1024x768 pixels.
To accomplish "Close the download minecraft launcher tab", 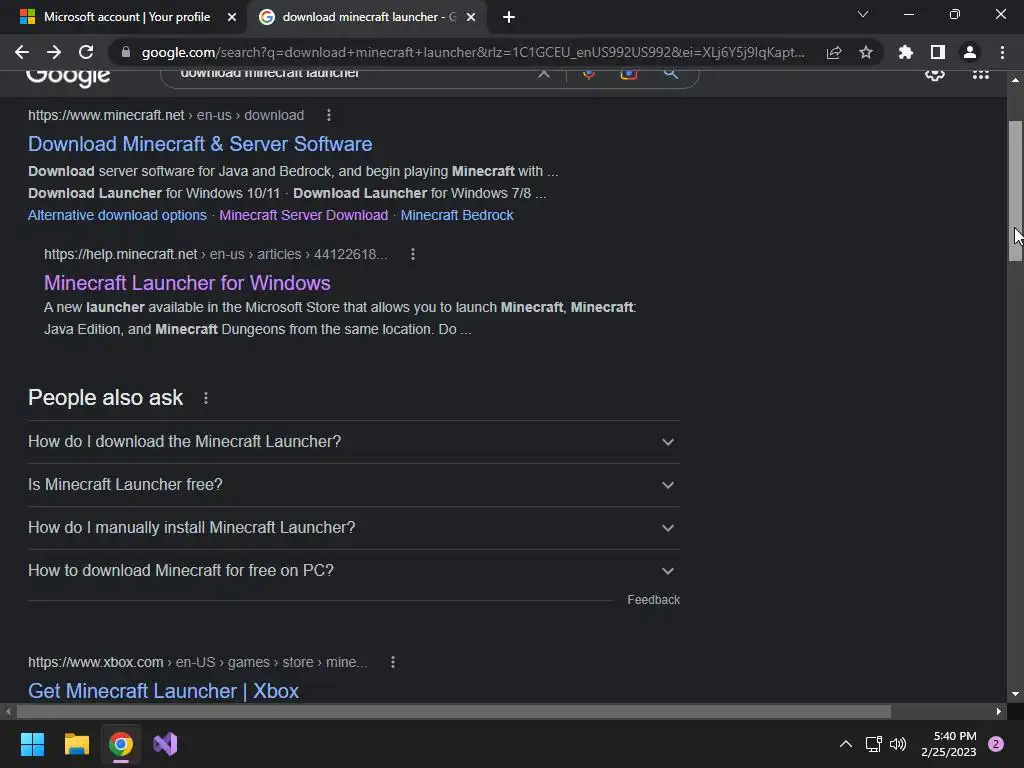I will (471, 17).
